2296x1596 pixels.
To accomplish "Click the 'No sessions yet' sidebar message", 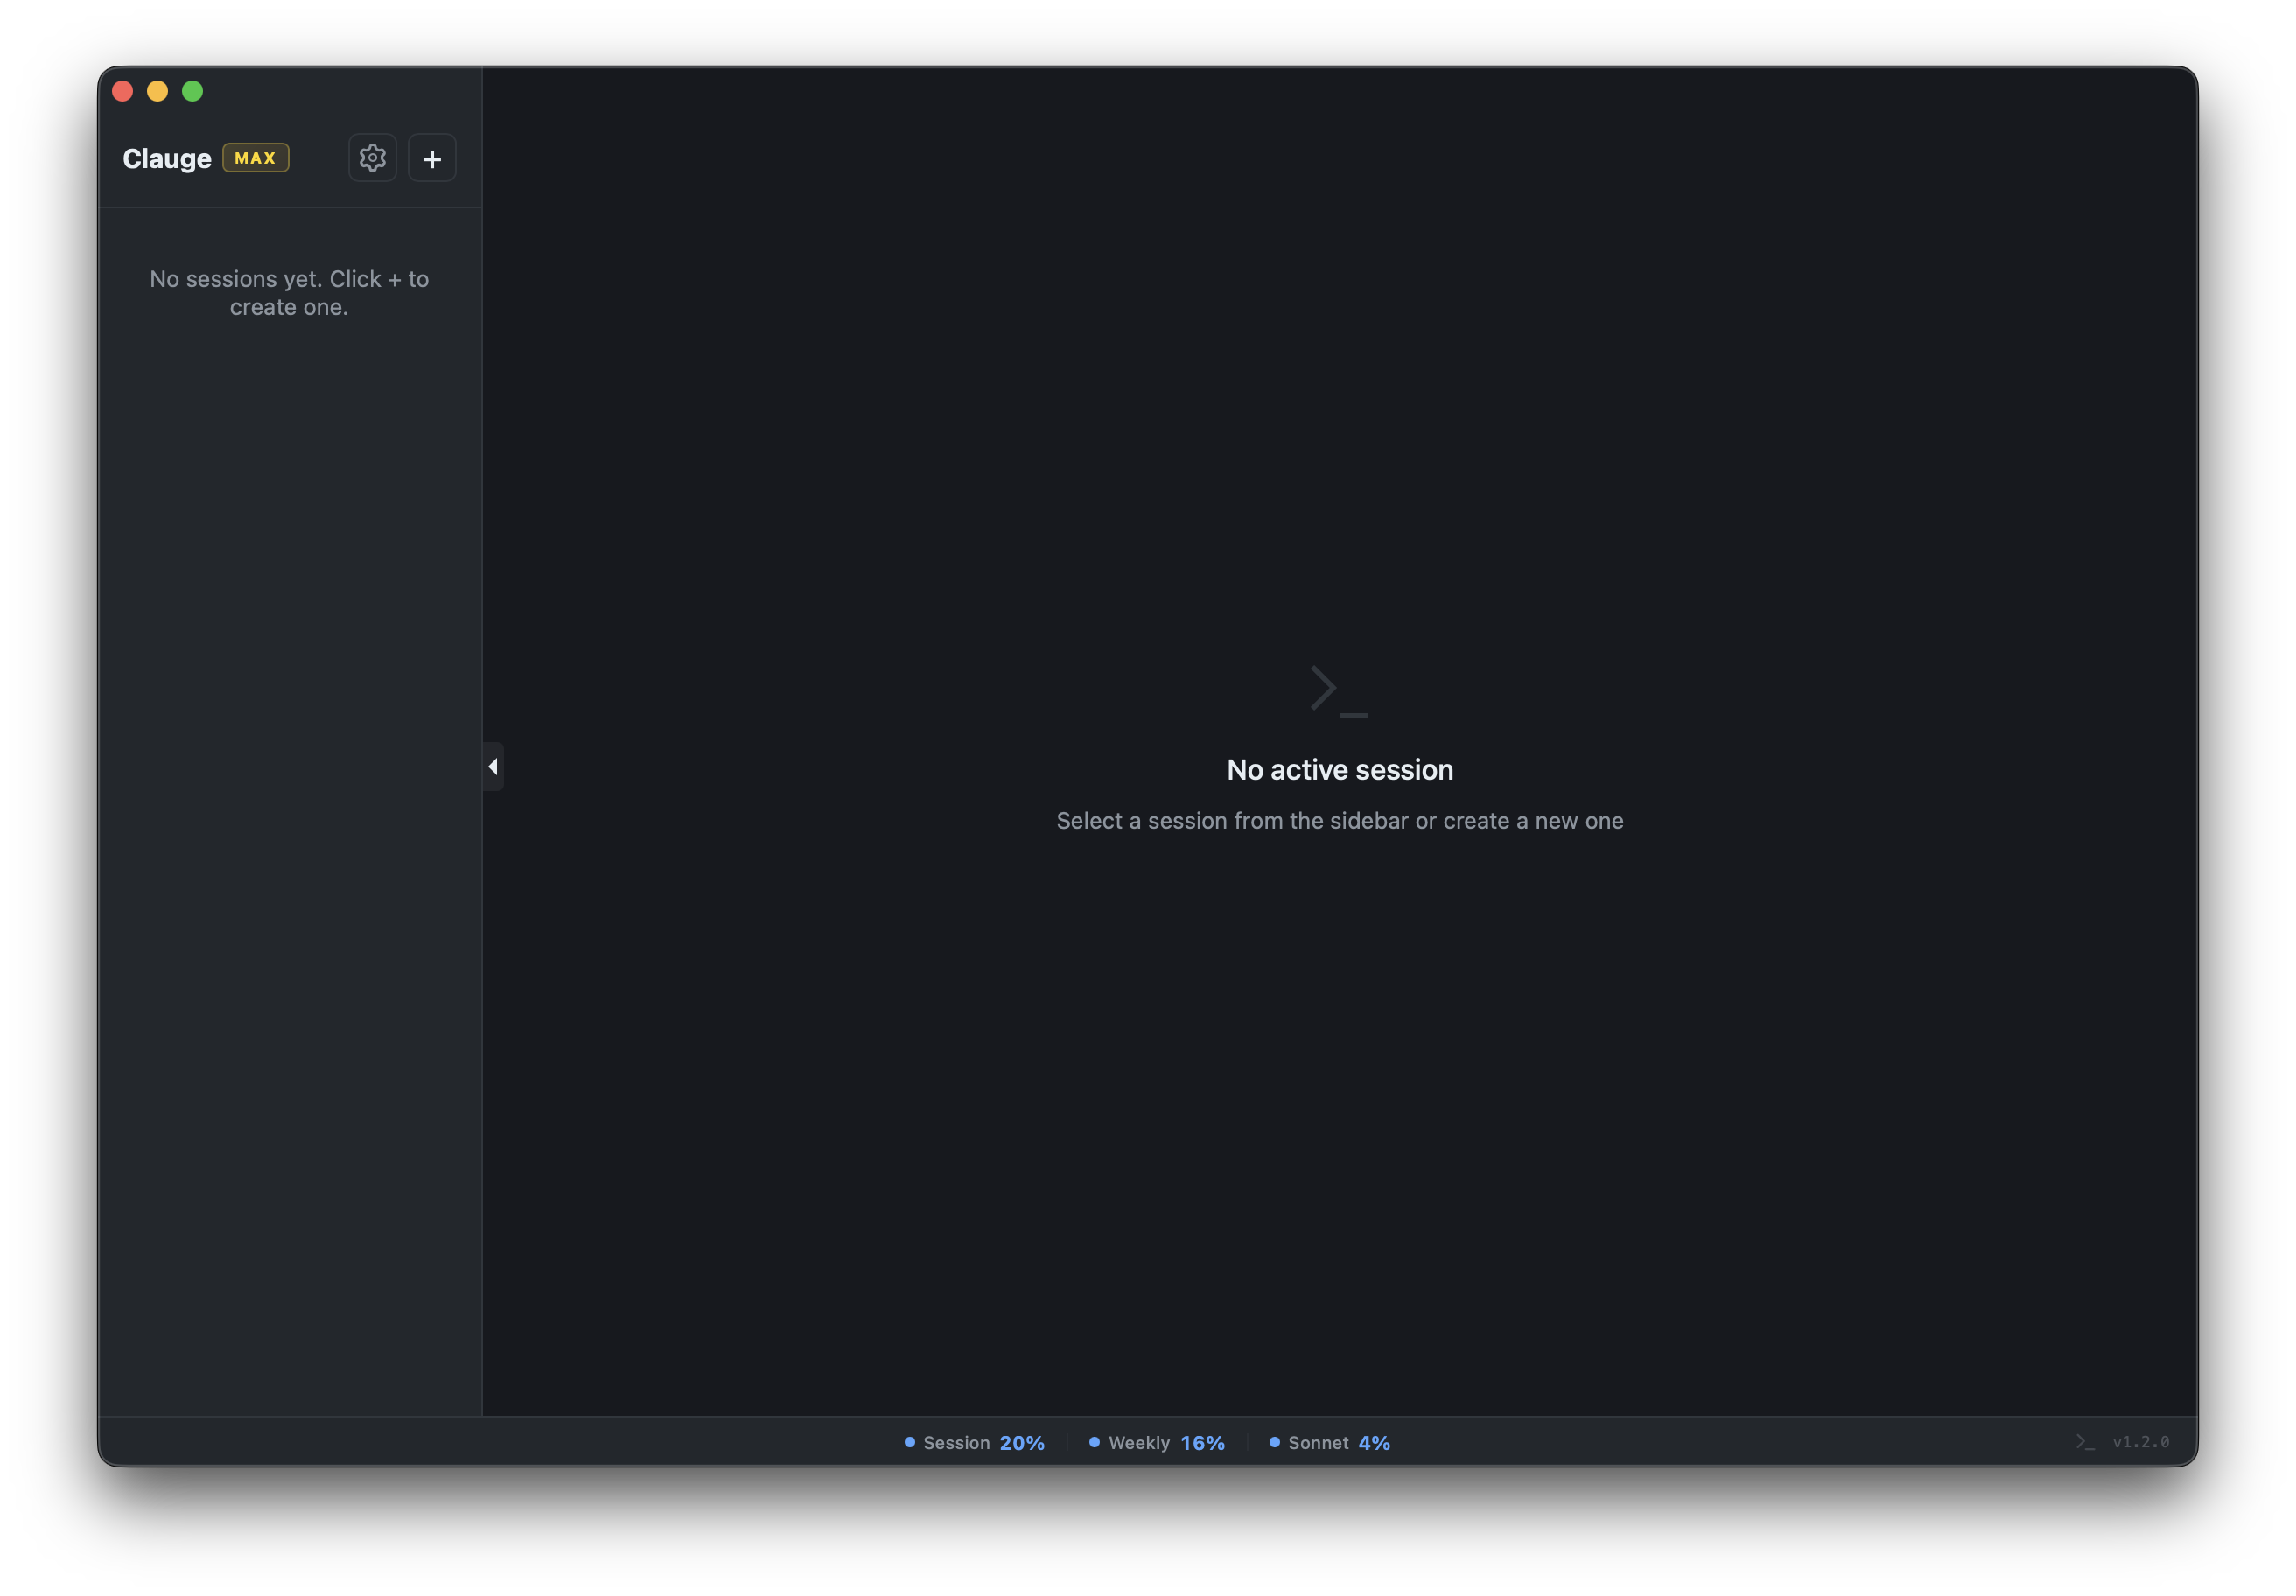I will [x=289, y=293].
